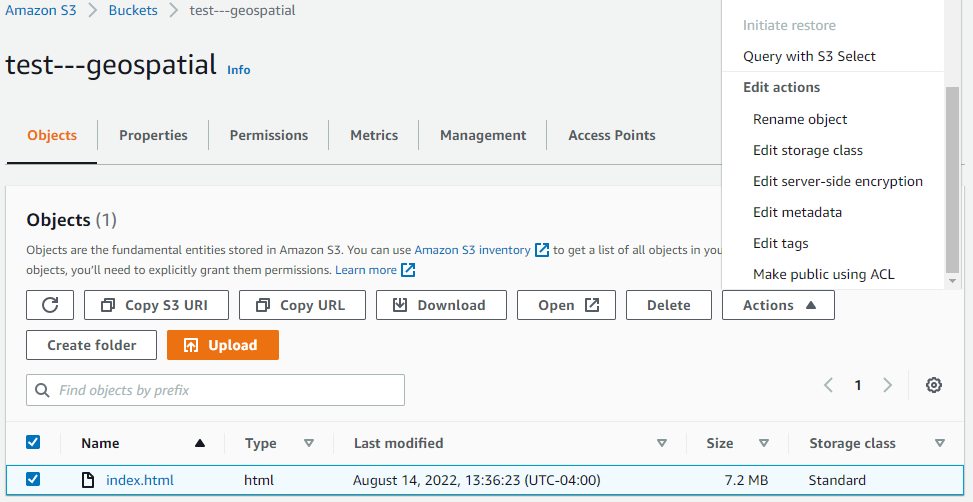Image resolution: width=973 pixels, height=502 pixels.
Task: Uncheck the index.html row checkbox
Action: coord(33,480)
